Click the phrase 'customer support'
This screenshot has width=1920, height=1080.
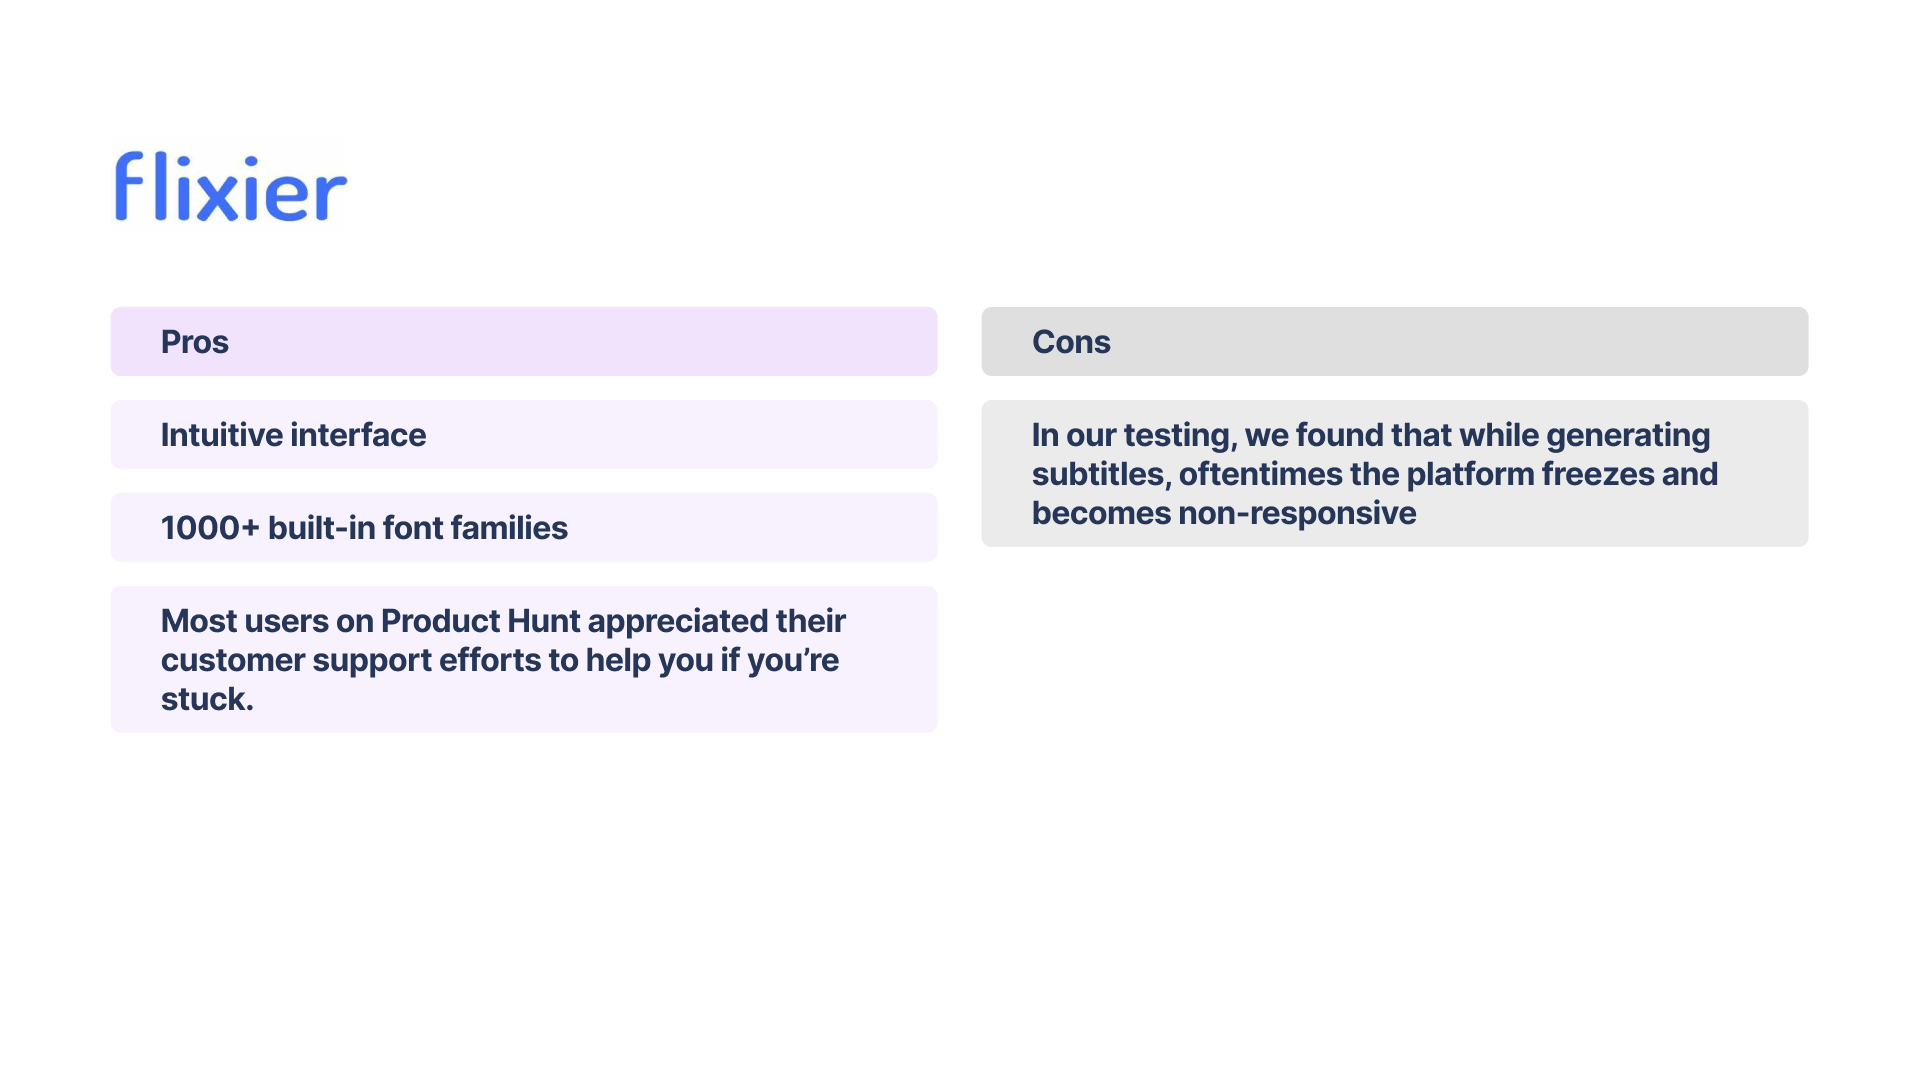coord(295,660)
